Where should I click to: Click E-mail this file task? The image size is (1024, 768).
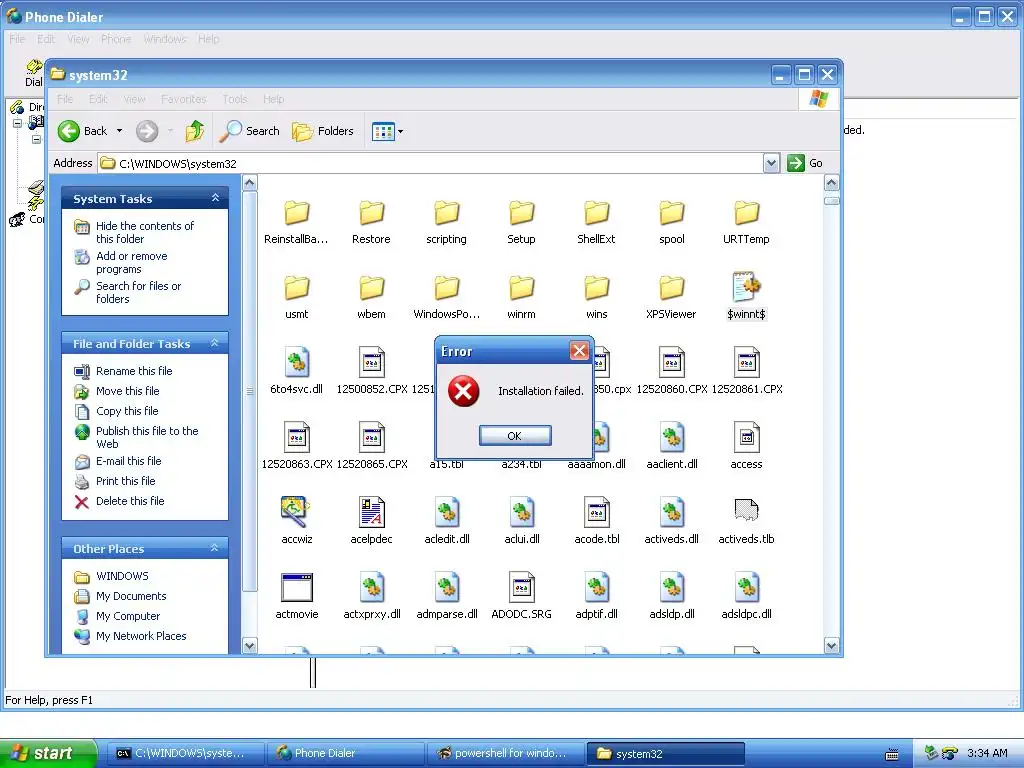pos(128,461)
